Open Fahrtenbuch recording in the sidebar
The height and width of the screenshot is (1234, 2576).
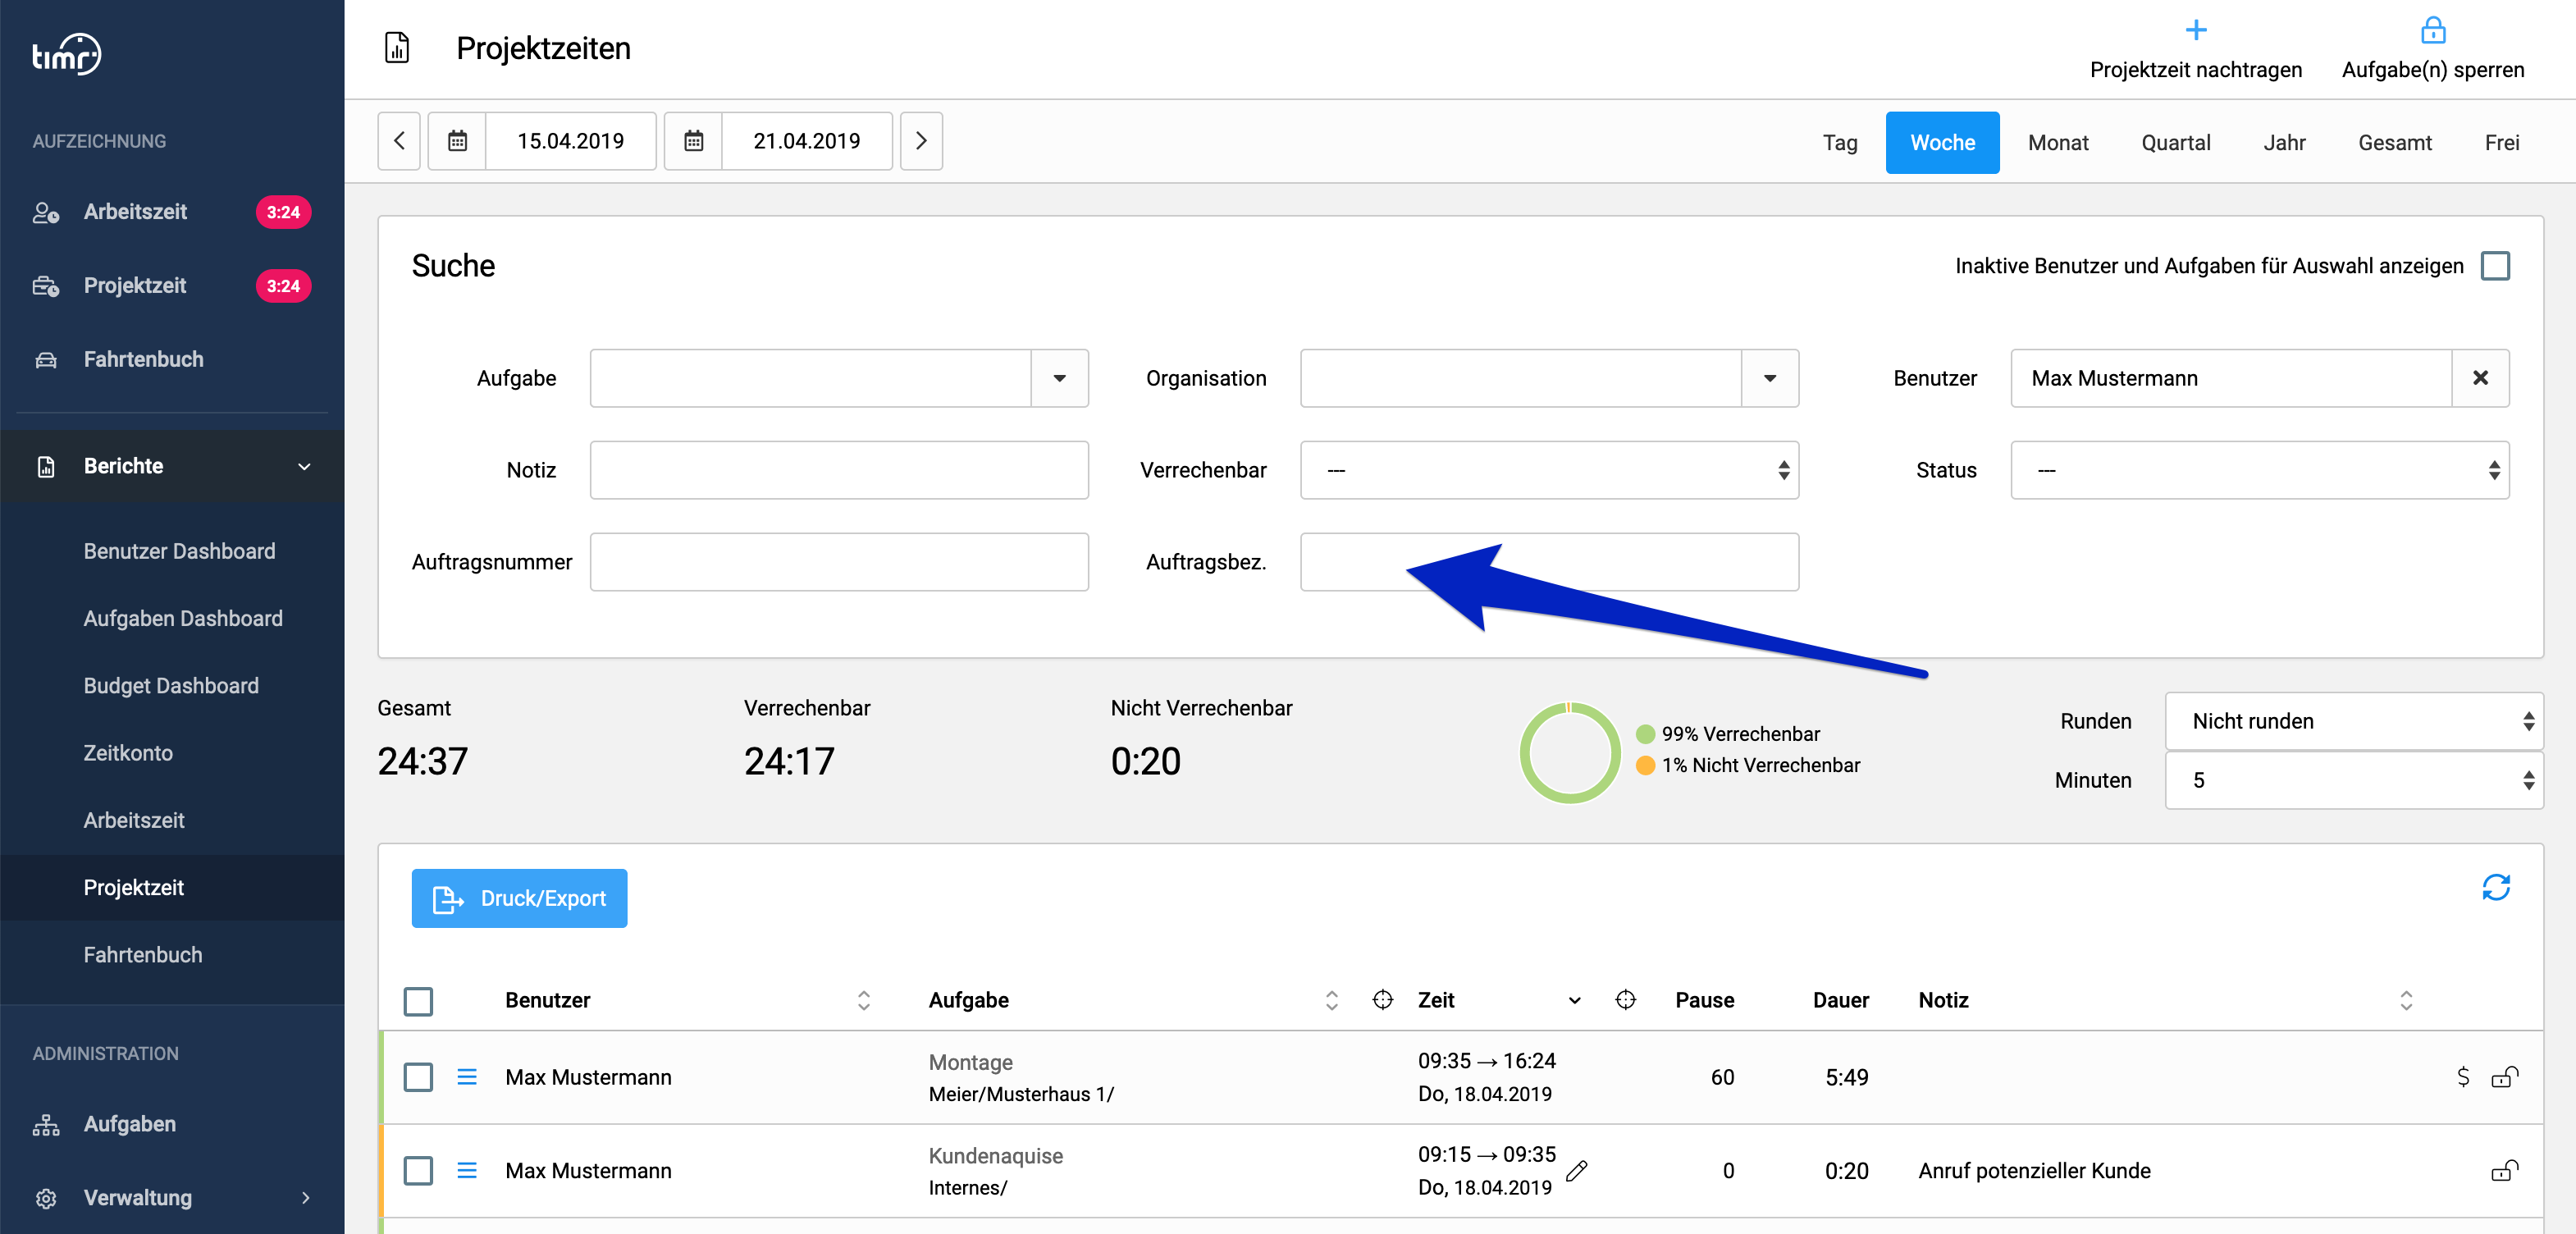[x=143, y=359]
